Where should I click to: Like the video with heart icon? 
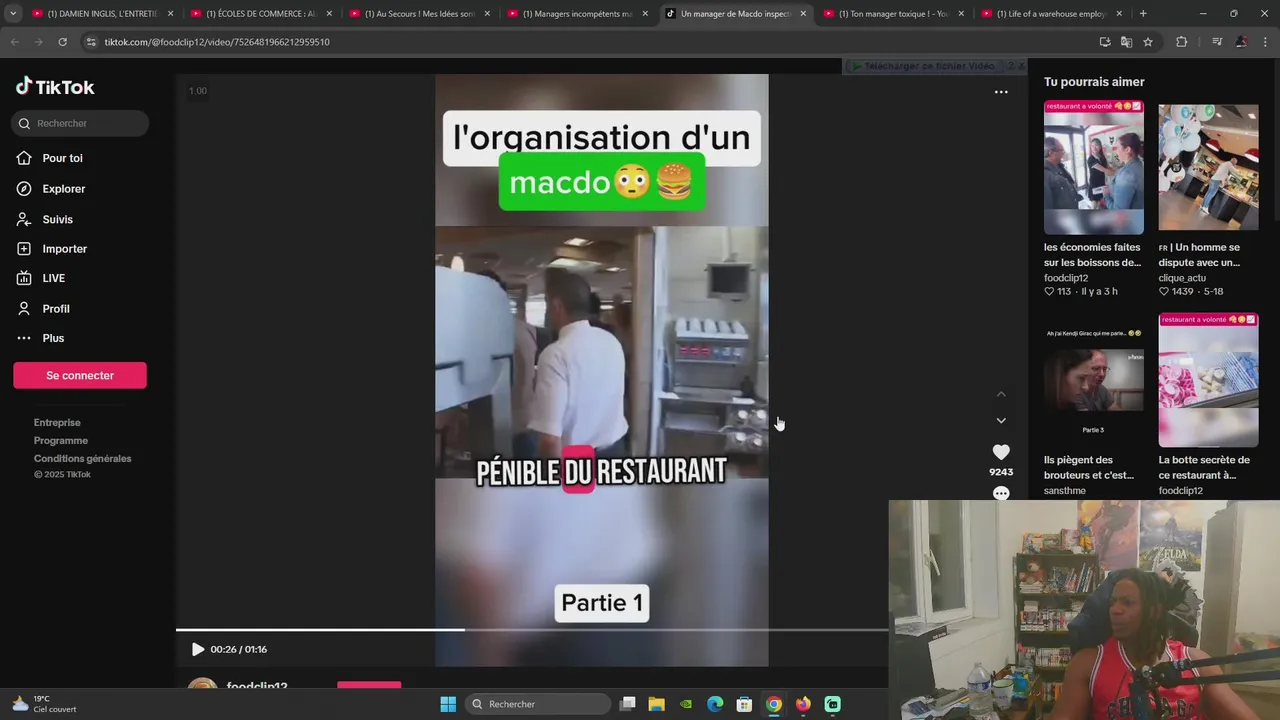1001,452
